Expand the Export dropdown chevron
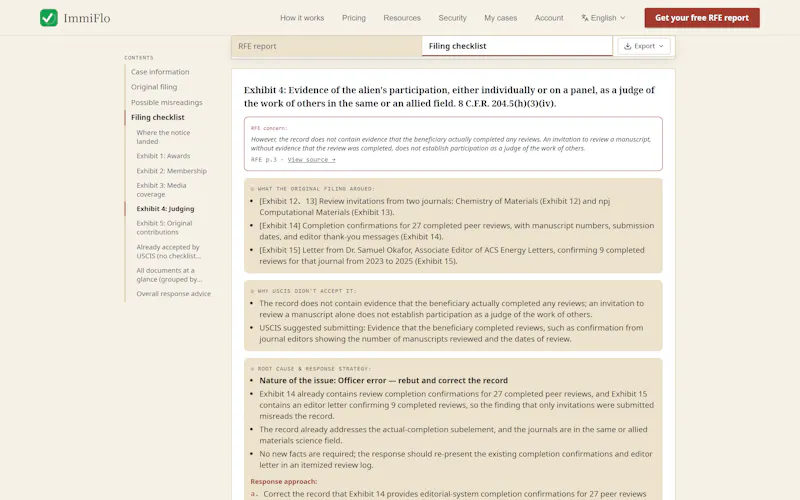 tap(661, 46)
